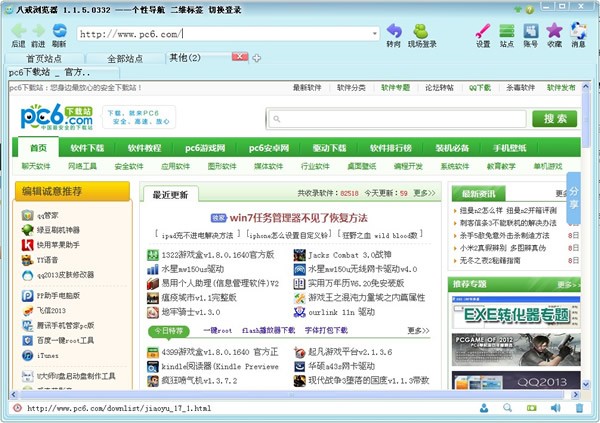Click the green arrow icon in title bar

[518, 9]
